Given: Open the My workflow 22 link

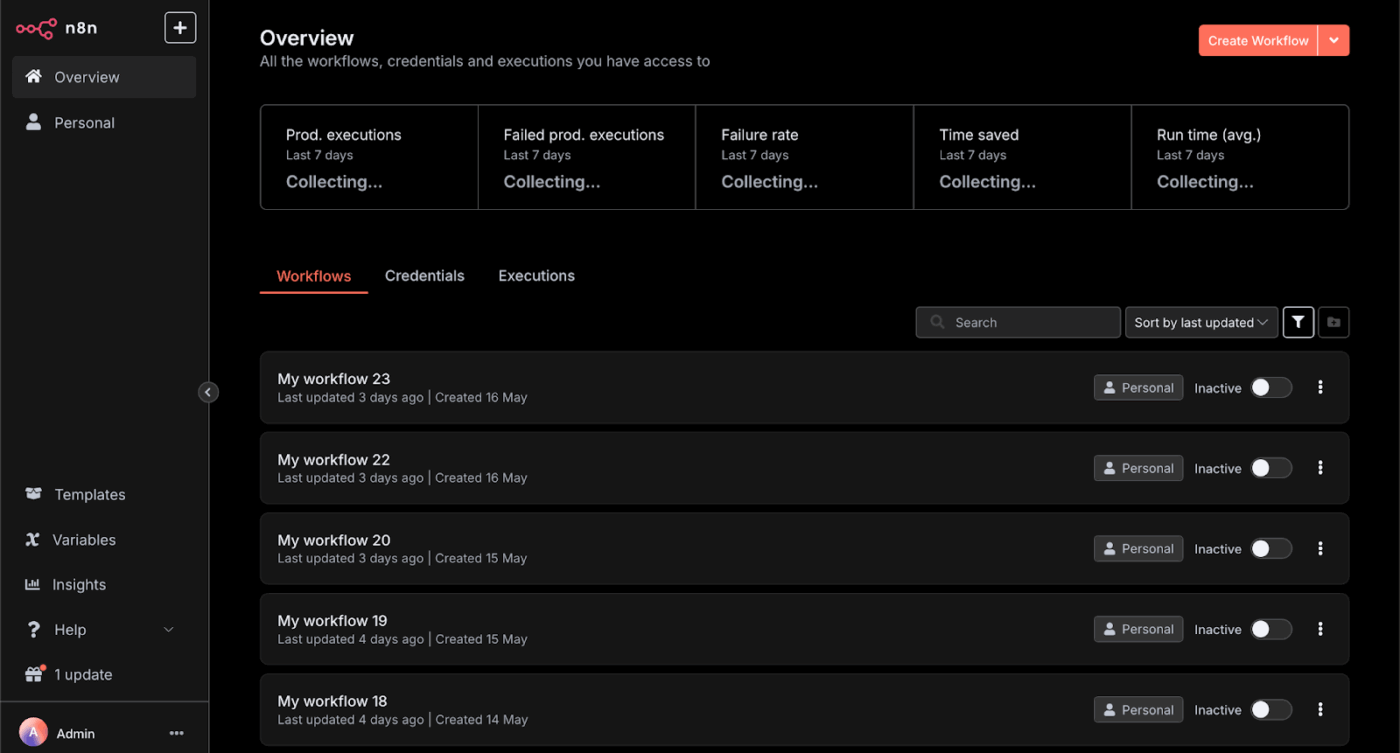Looking at the screenshot, I should coord(334,460).
